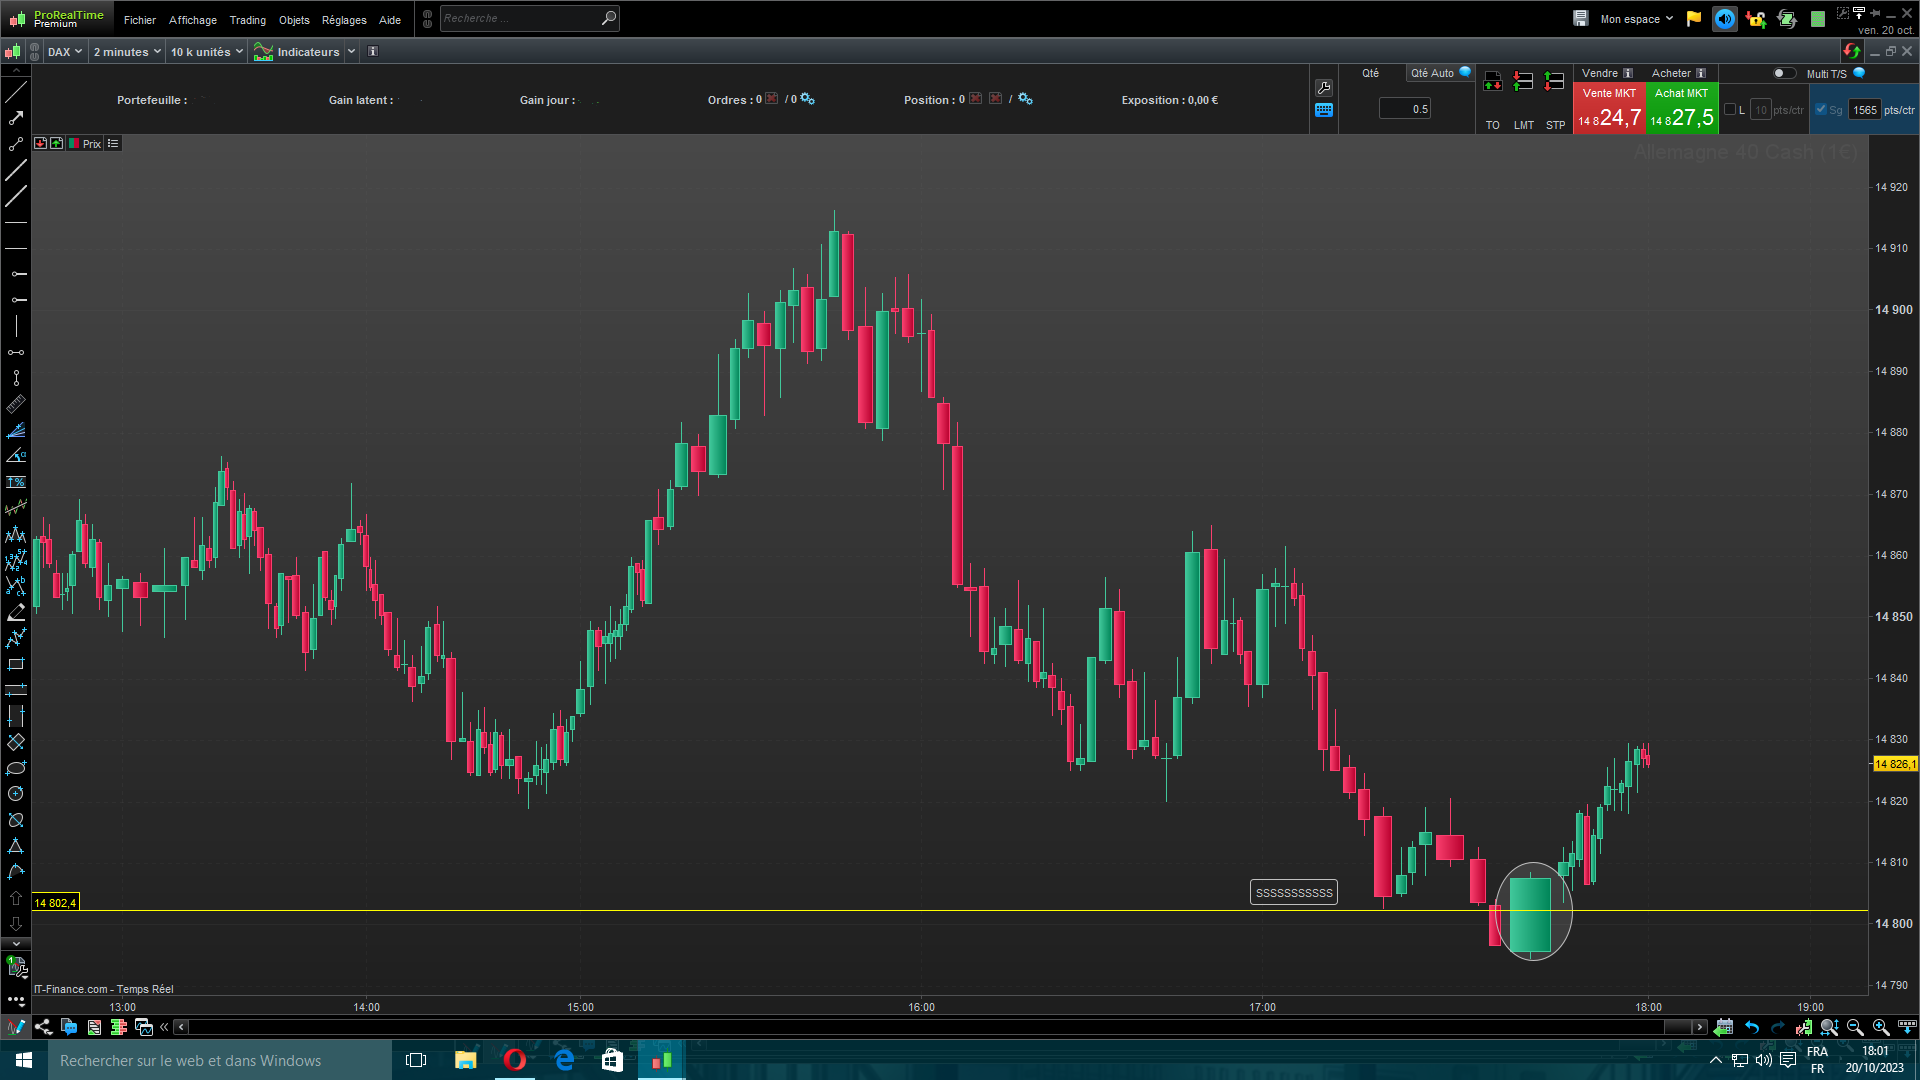Enable the L limit checkbox
The width and height of the screenshot is (1920, 1080).
1730,110
